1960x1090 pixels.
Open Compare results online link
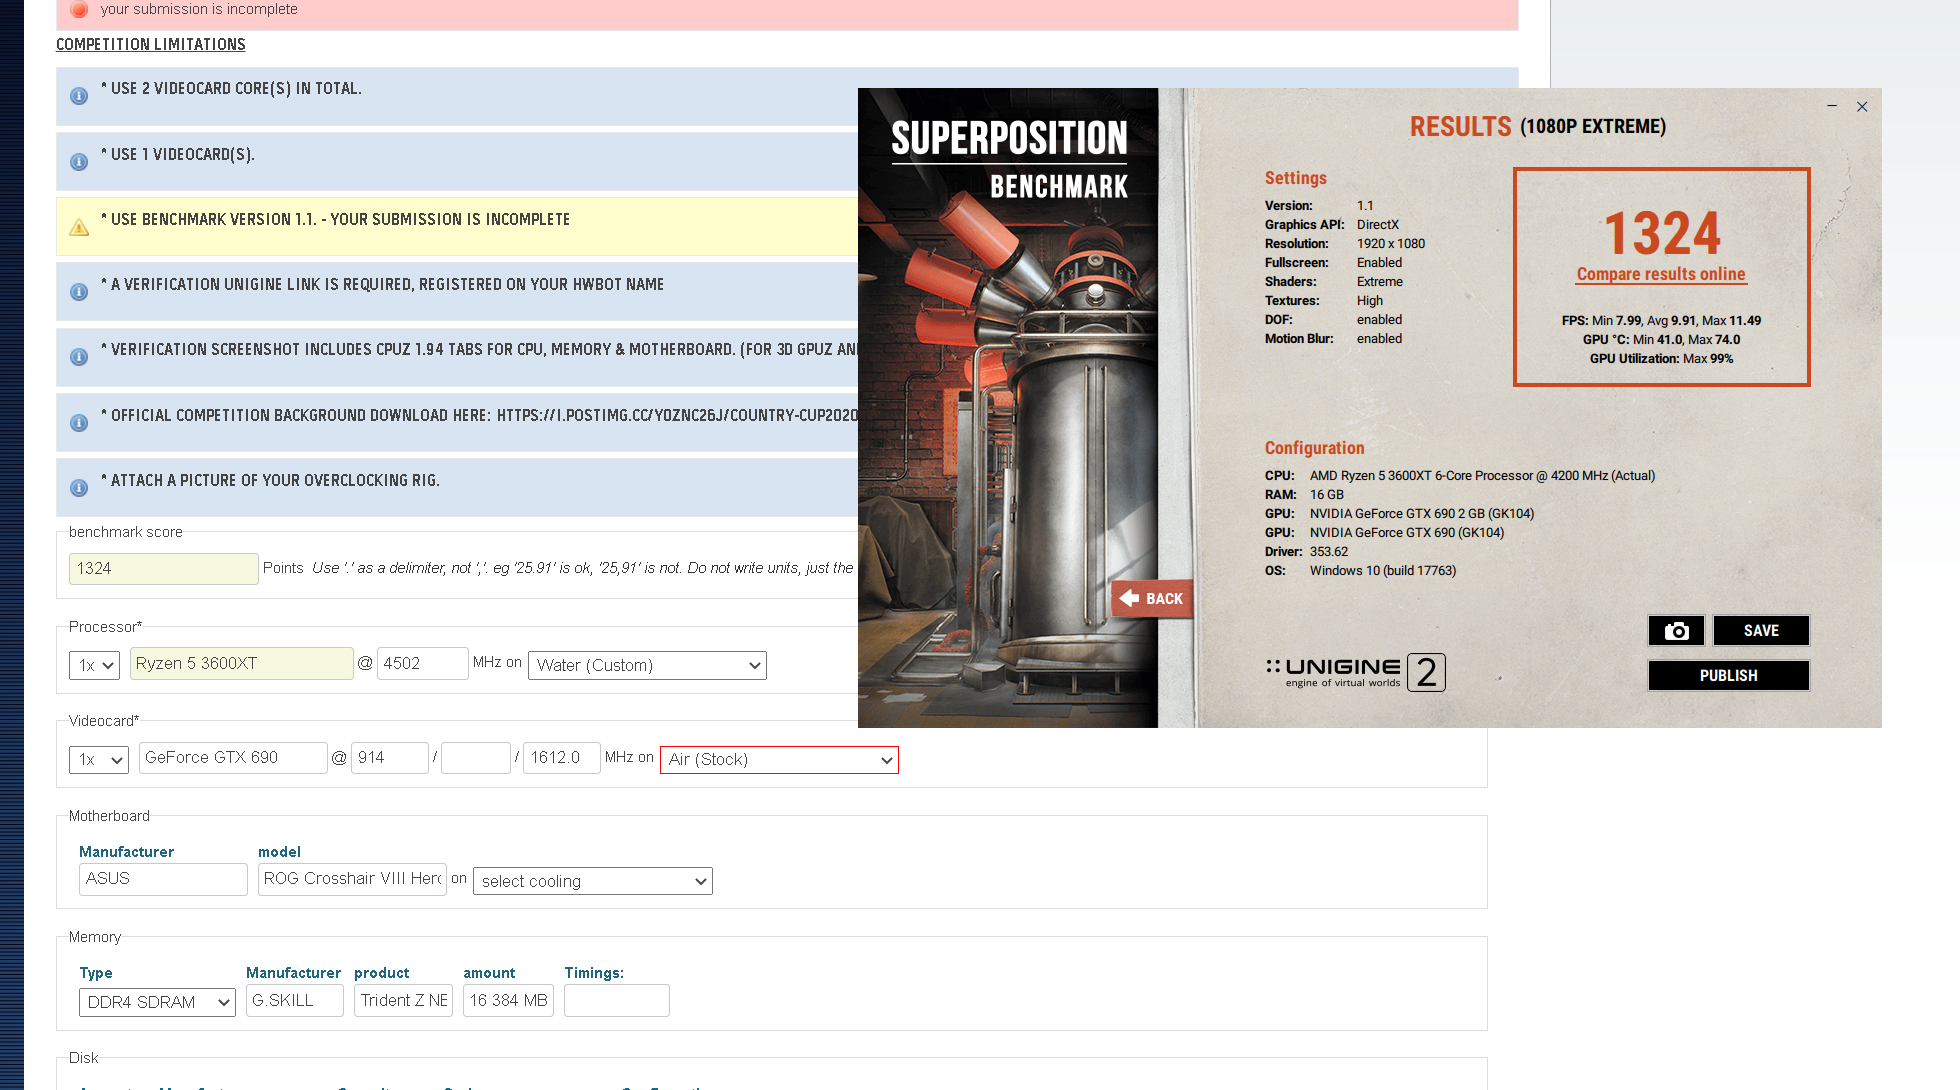click(x=1660, y=274)
